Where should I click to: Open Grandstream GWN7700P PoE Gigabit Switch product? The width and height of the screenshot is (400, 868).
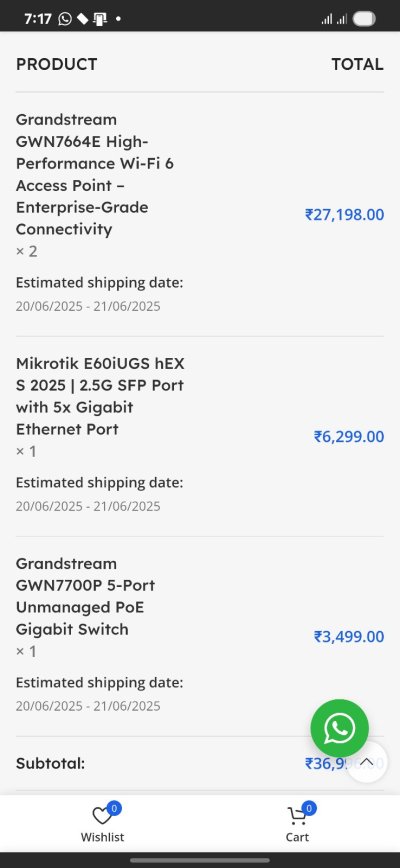pyautogui.click(x=85, y=596)
